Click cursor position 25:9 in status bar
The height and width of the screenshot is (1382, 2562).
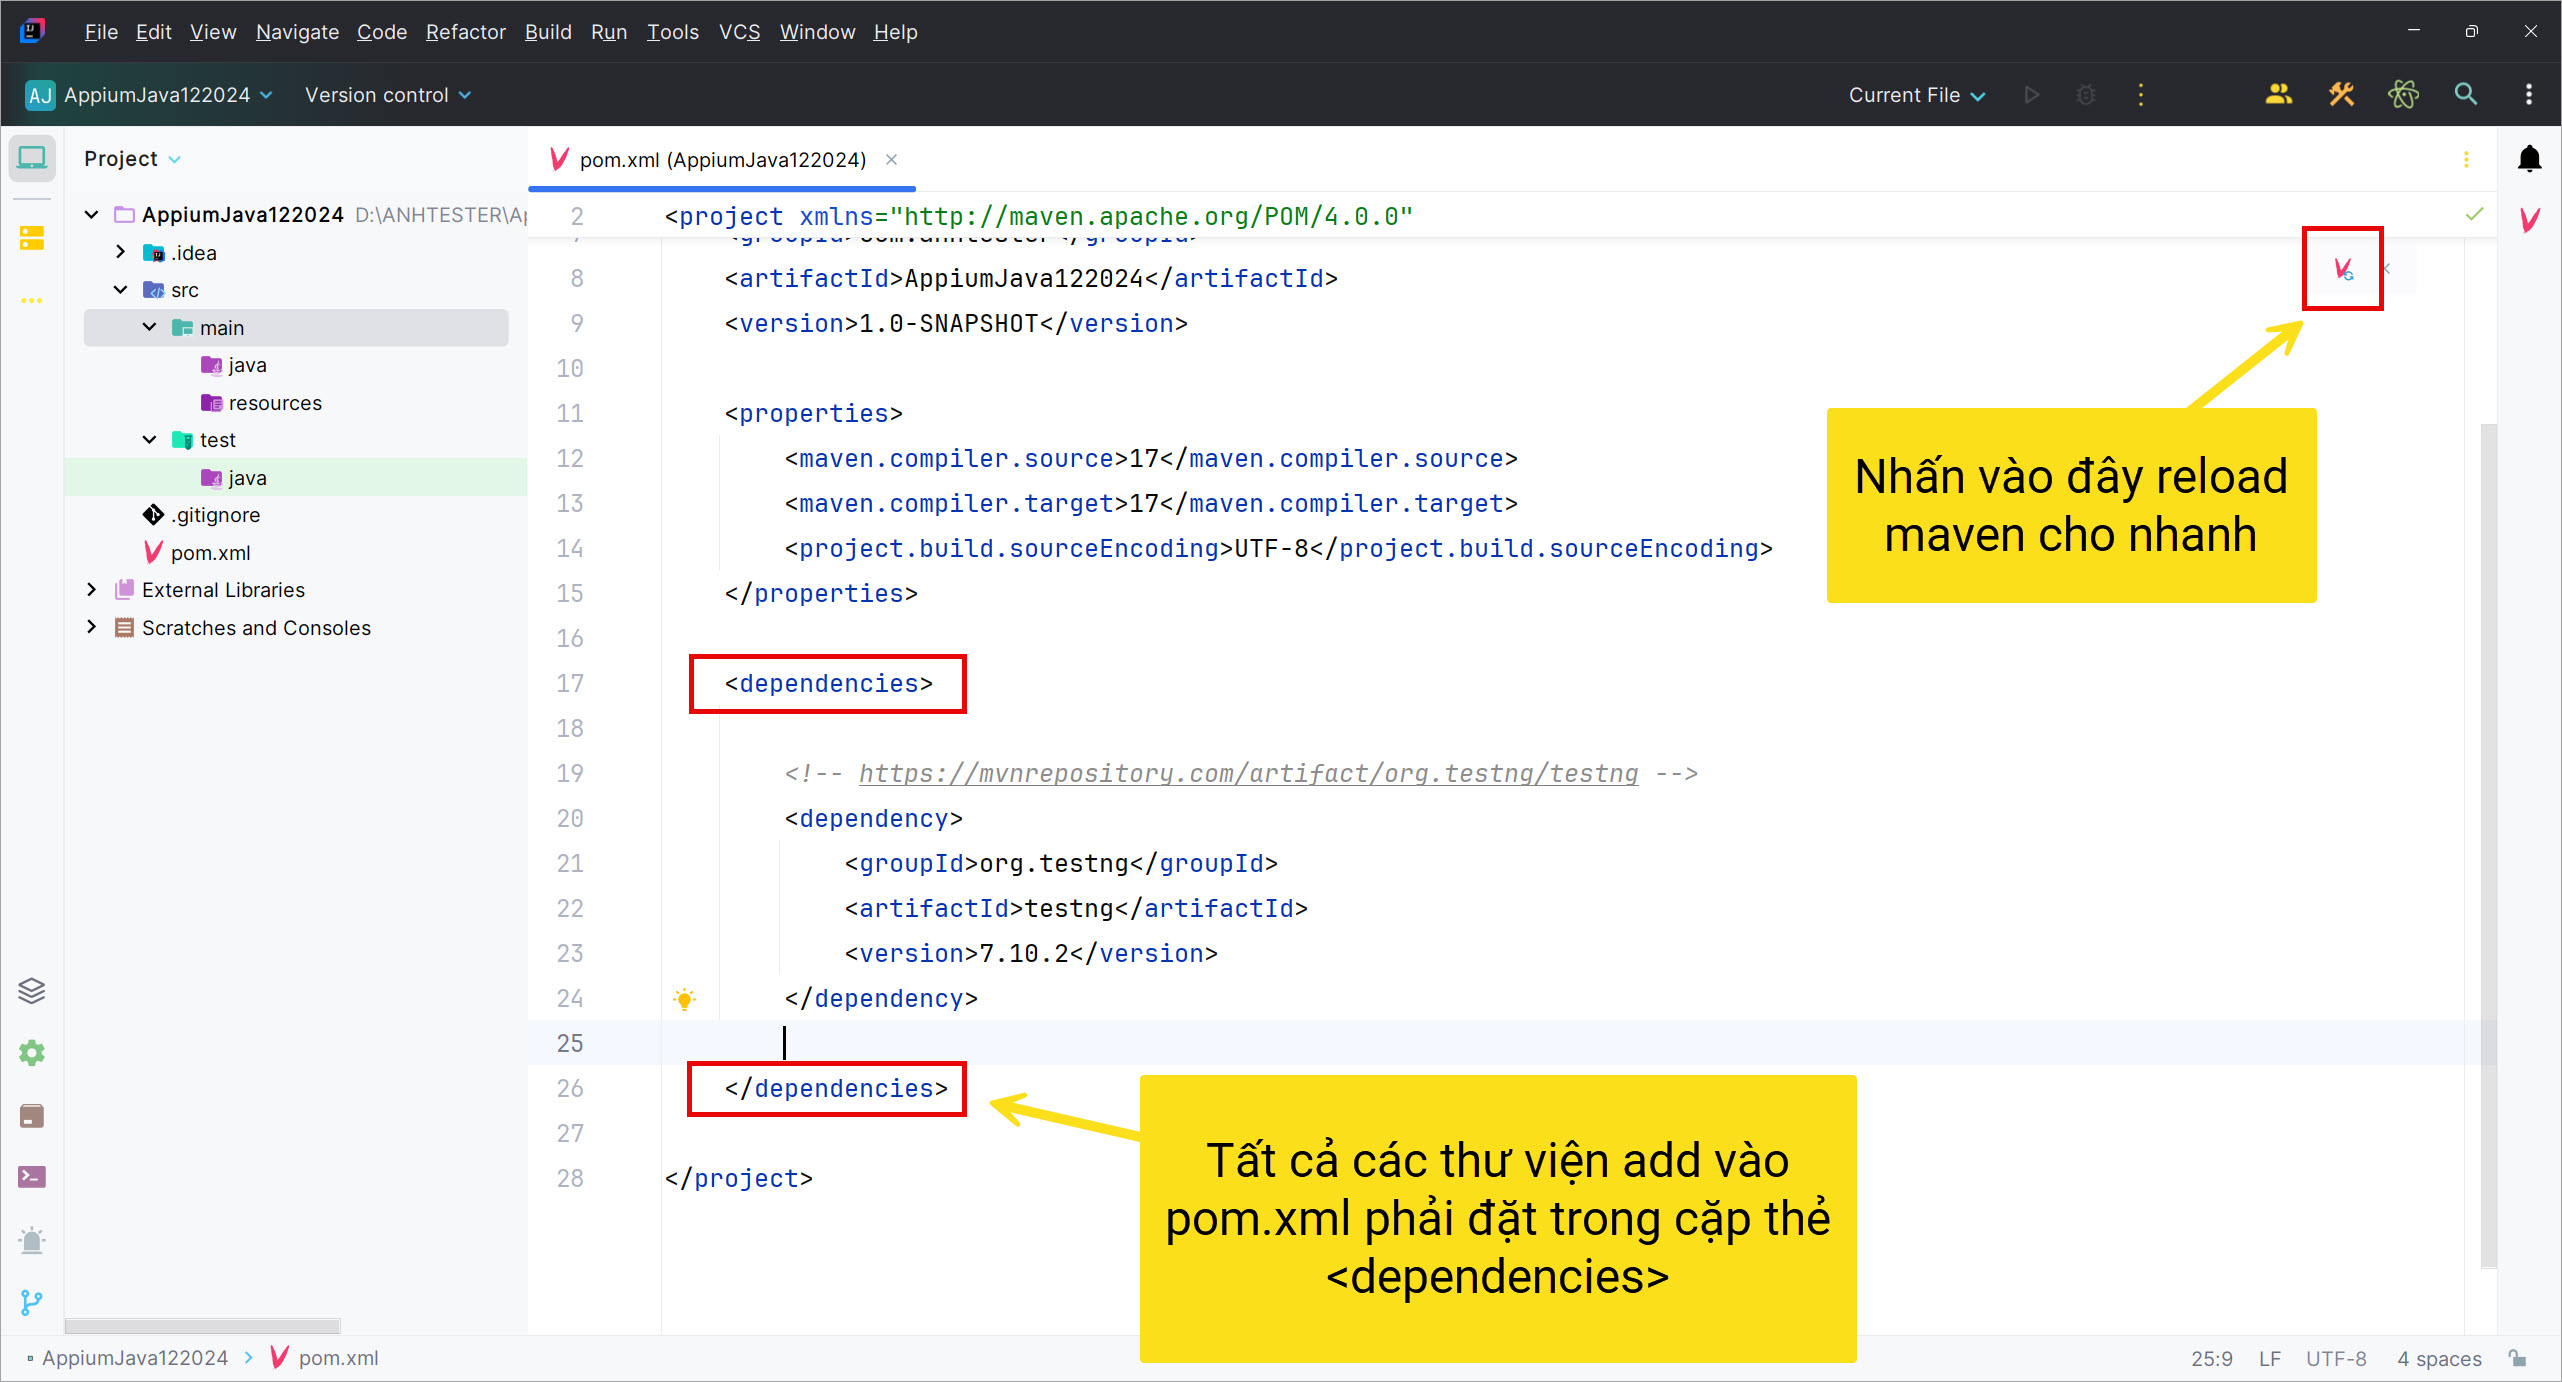pyautogui.click(x=2212, y=1358)
